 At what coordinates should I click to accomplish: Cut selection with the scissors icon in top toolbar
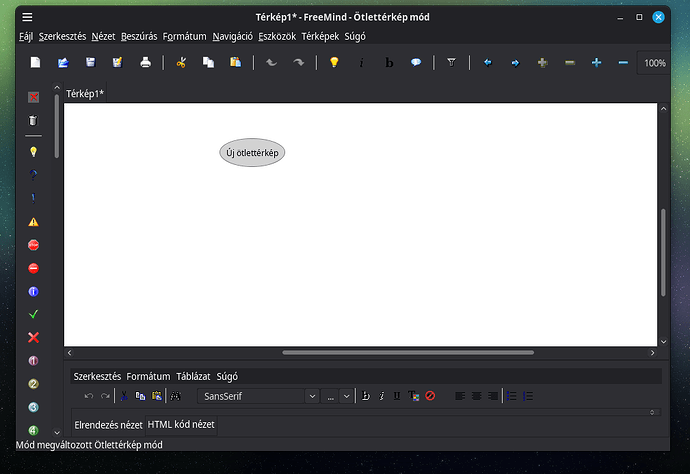pyautogui.click(x=181, y=62)
